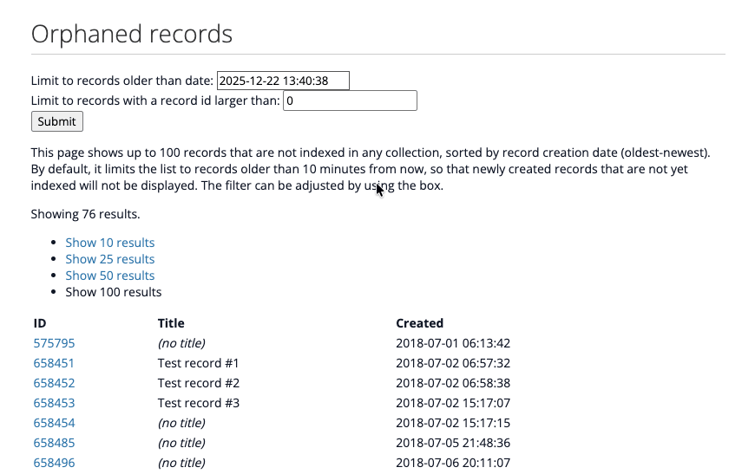742x474 pixels.
Task: Open record ID 658453
Action: pyautogui.click(x=54, y=403)
